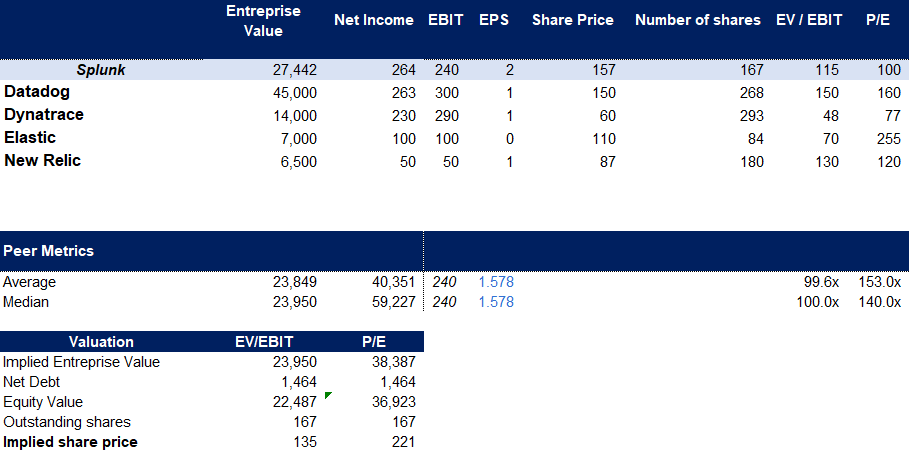Viewport: 910px width, 451px height.
Task: Click Elastic P/E value 255
Action: (x=889, y=139)
